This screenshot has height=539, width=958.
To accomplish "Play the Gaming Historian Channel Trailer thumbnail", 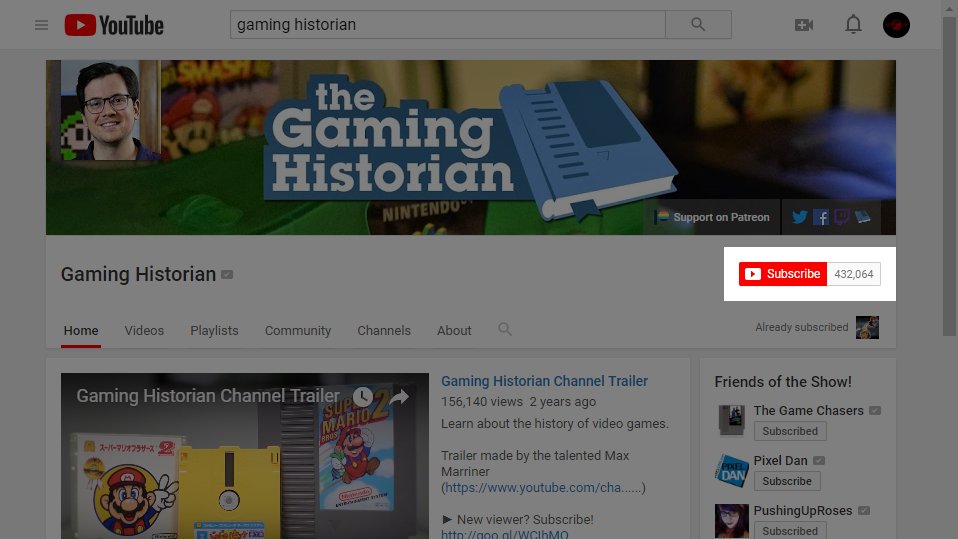I will (245, 456).
